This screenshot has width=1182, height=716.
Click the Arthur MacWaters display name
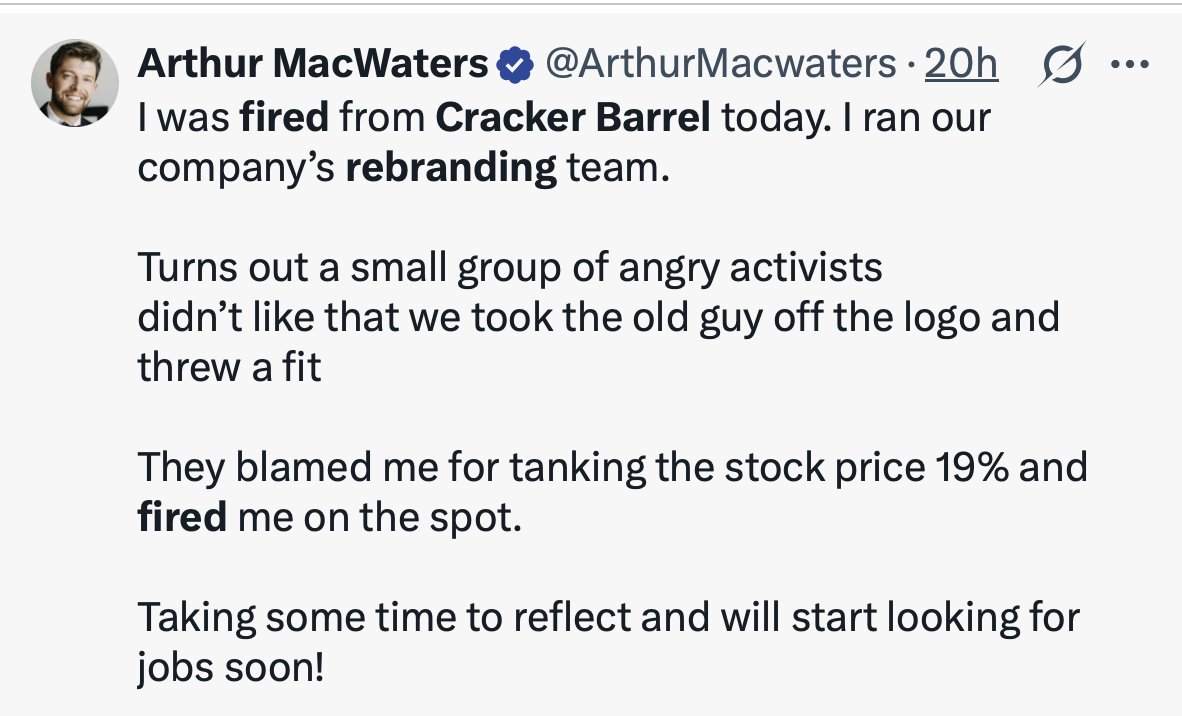click(x=312, y=66)
